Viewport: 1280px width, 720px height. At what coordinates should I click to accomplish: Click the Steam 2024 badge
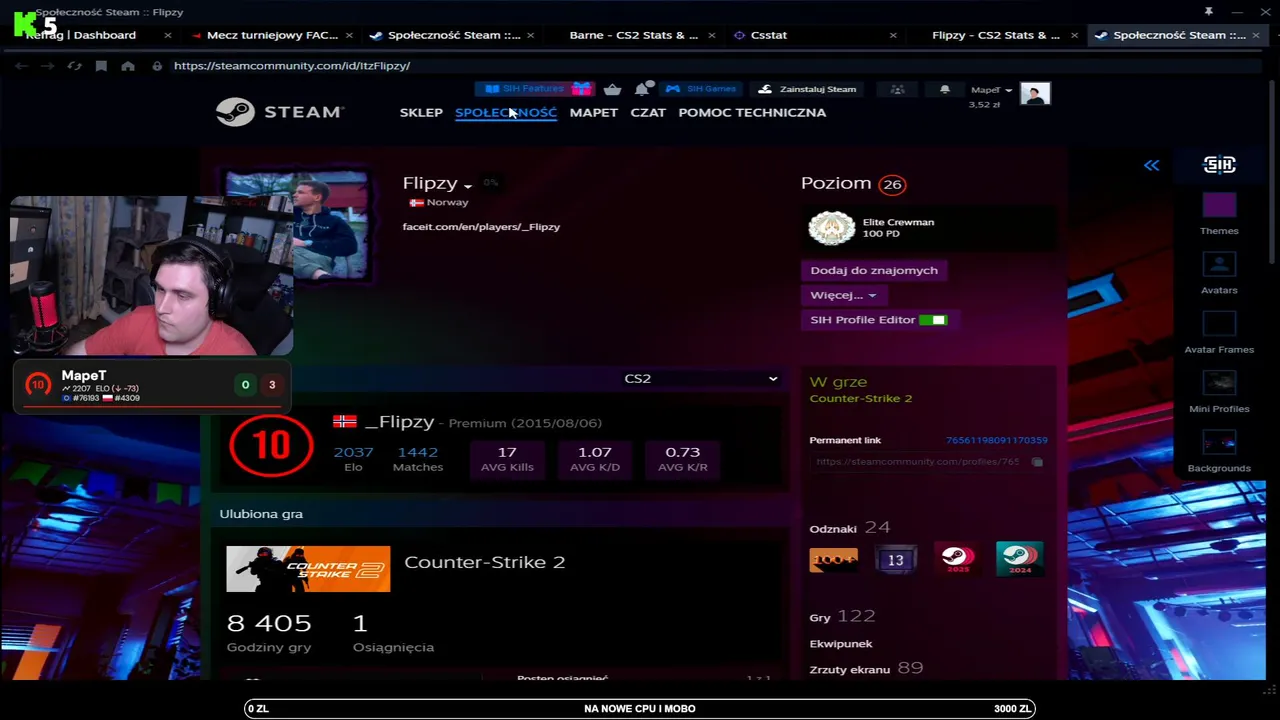[1019, 558]
